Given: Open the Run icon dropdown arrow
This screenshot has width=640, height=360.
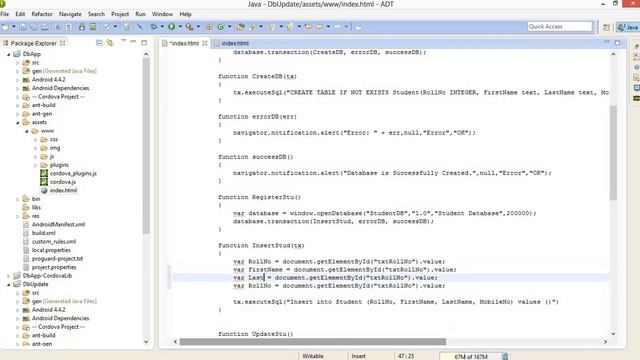Looking at the screenshot, I should coord(180,27).
